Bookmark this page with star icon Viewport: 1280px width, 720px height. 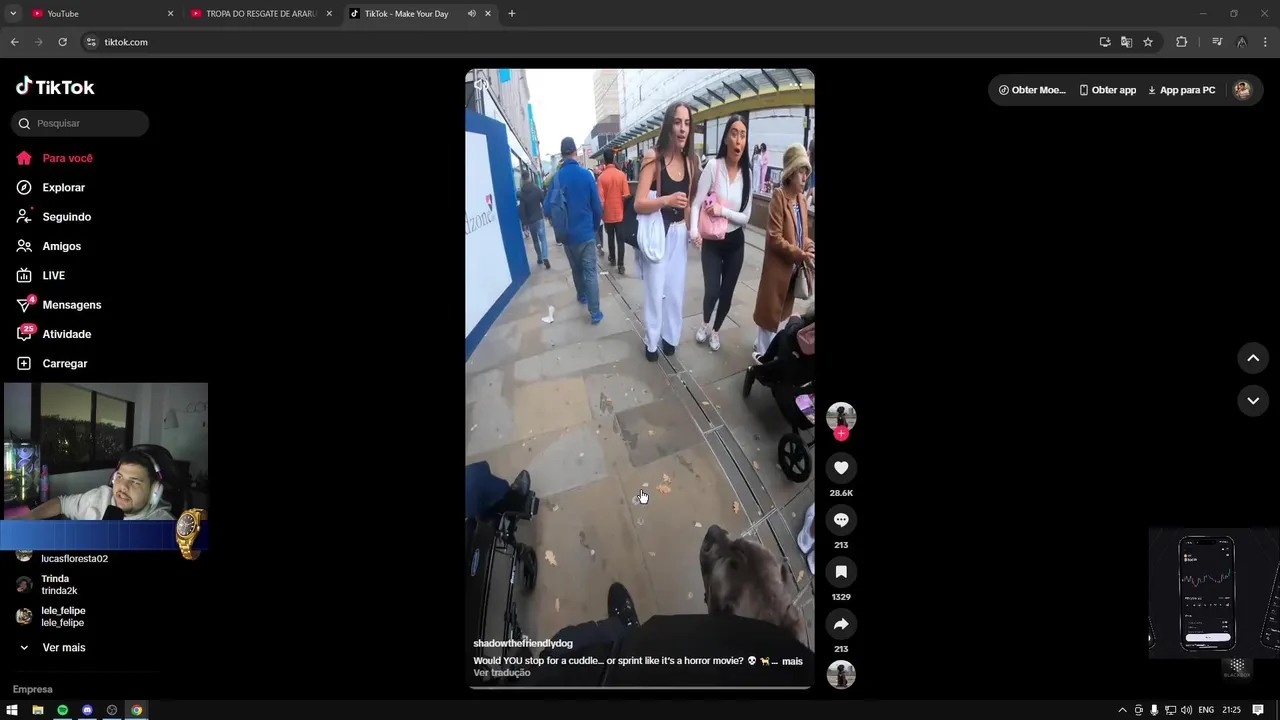point(1148,42)
